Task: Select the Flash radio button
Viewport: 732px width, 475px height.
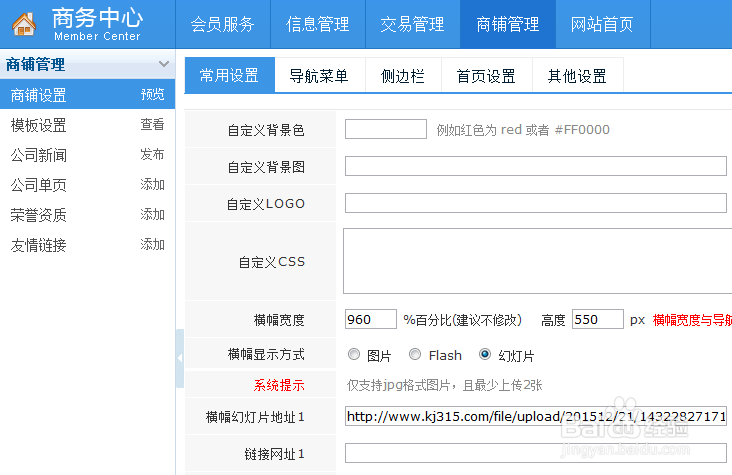Action: pyautogui.click(x=415, y=354)
